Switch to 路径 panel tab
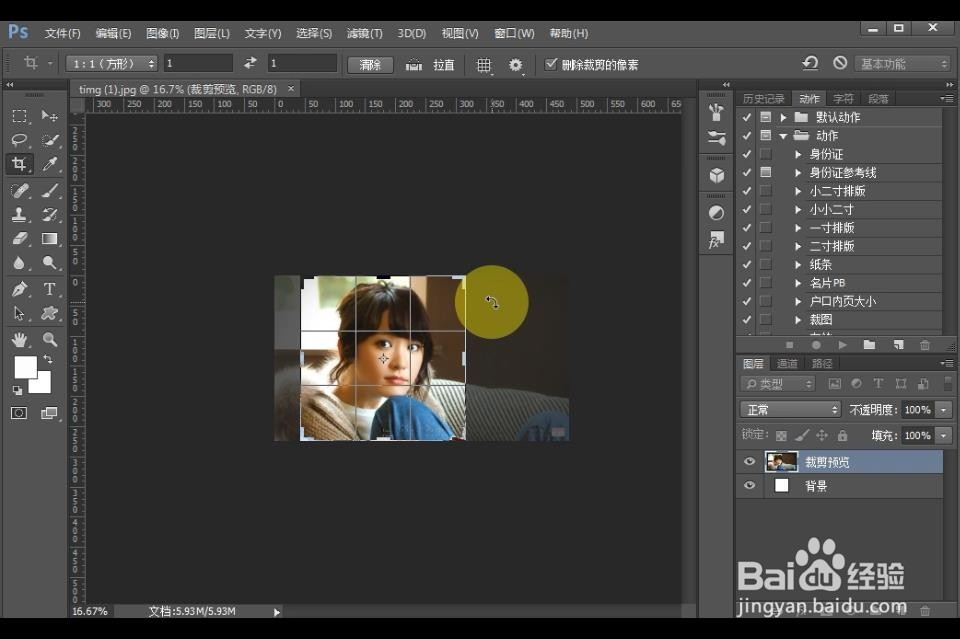Viewport: 960px width, 639px height. tap(822, 364)
